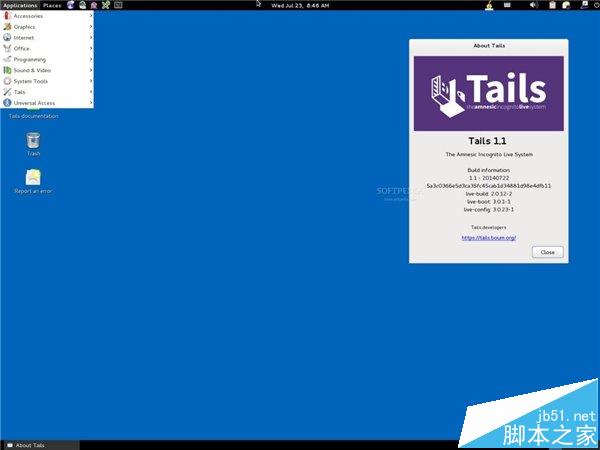The height and width of the screenshot is (450, 600).
Task: Open the Office submenu
Action: 47,49
